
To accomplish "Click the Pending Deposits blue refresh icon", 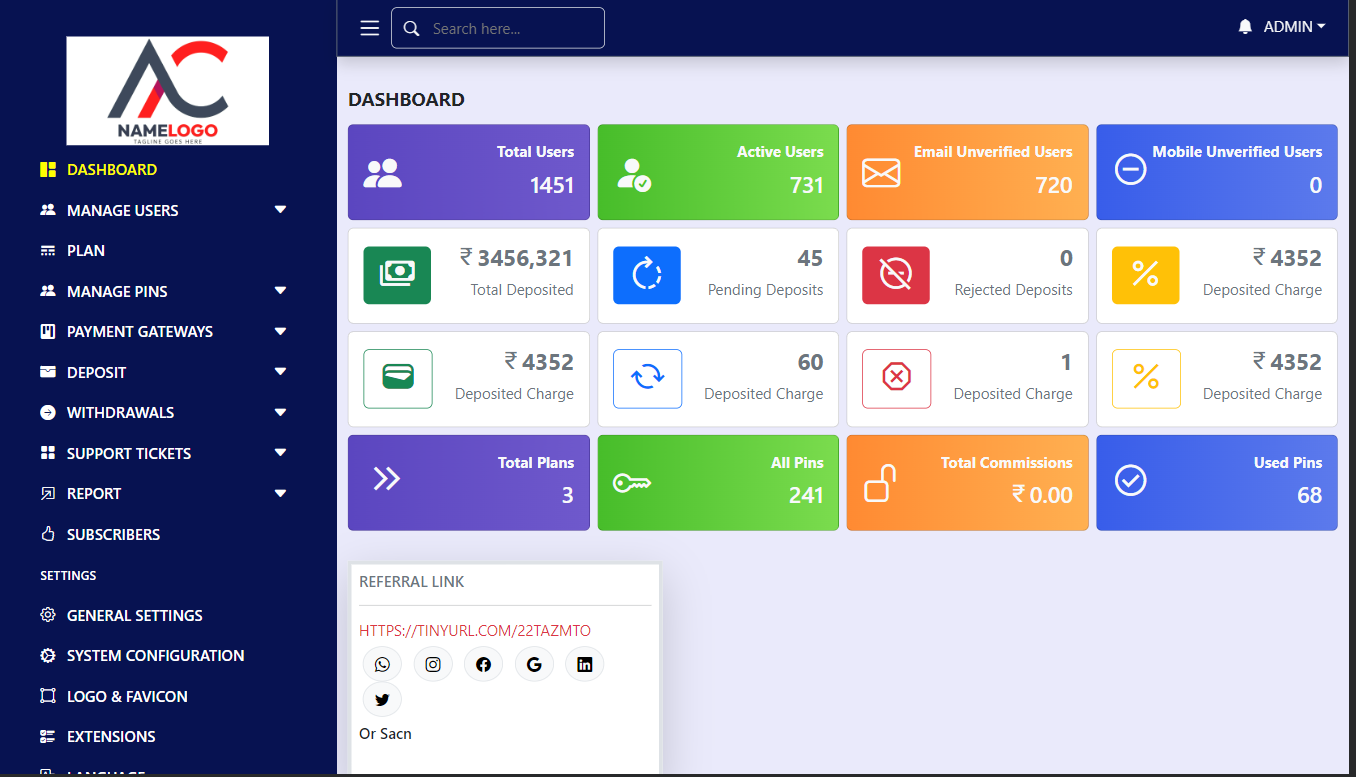I will click(x=647, y=275).
